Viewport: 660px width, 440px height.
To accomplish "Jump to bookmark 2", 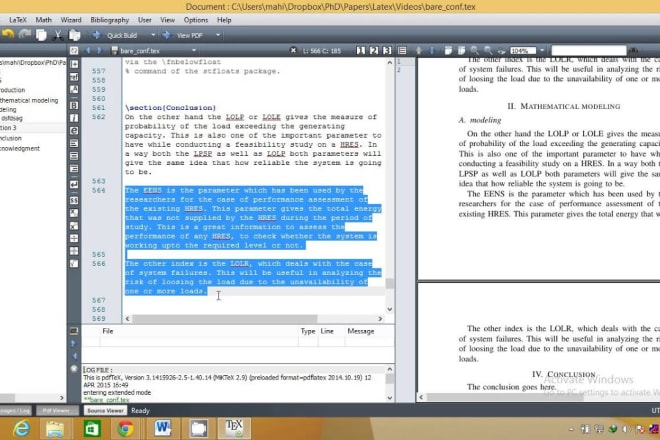I will point(374,51).
